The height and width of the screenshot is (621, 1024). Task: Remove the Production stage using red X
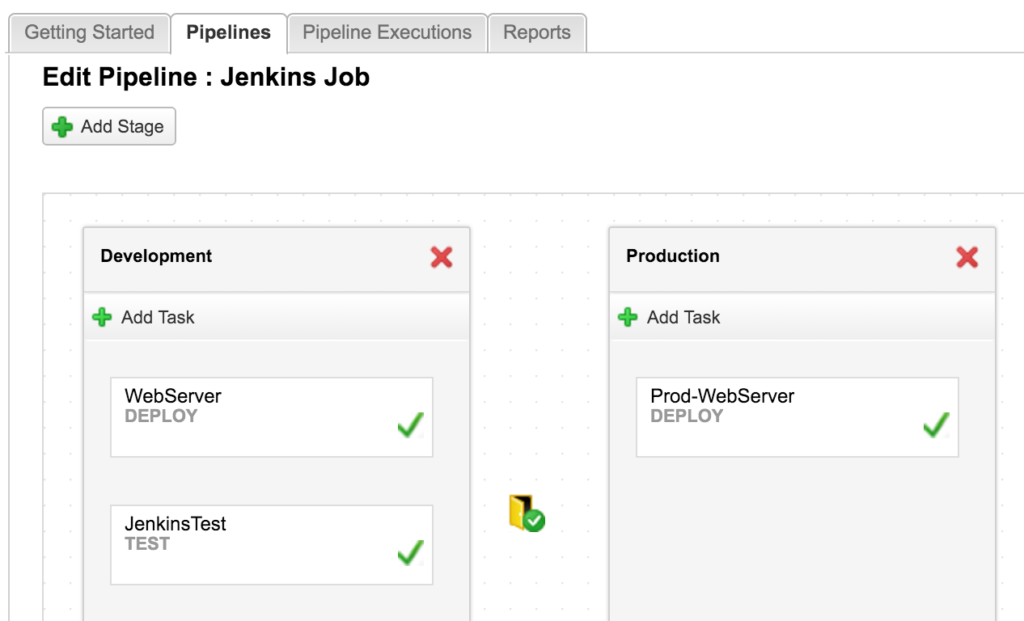coord(967,257)
